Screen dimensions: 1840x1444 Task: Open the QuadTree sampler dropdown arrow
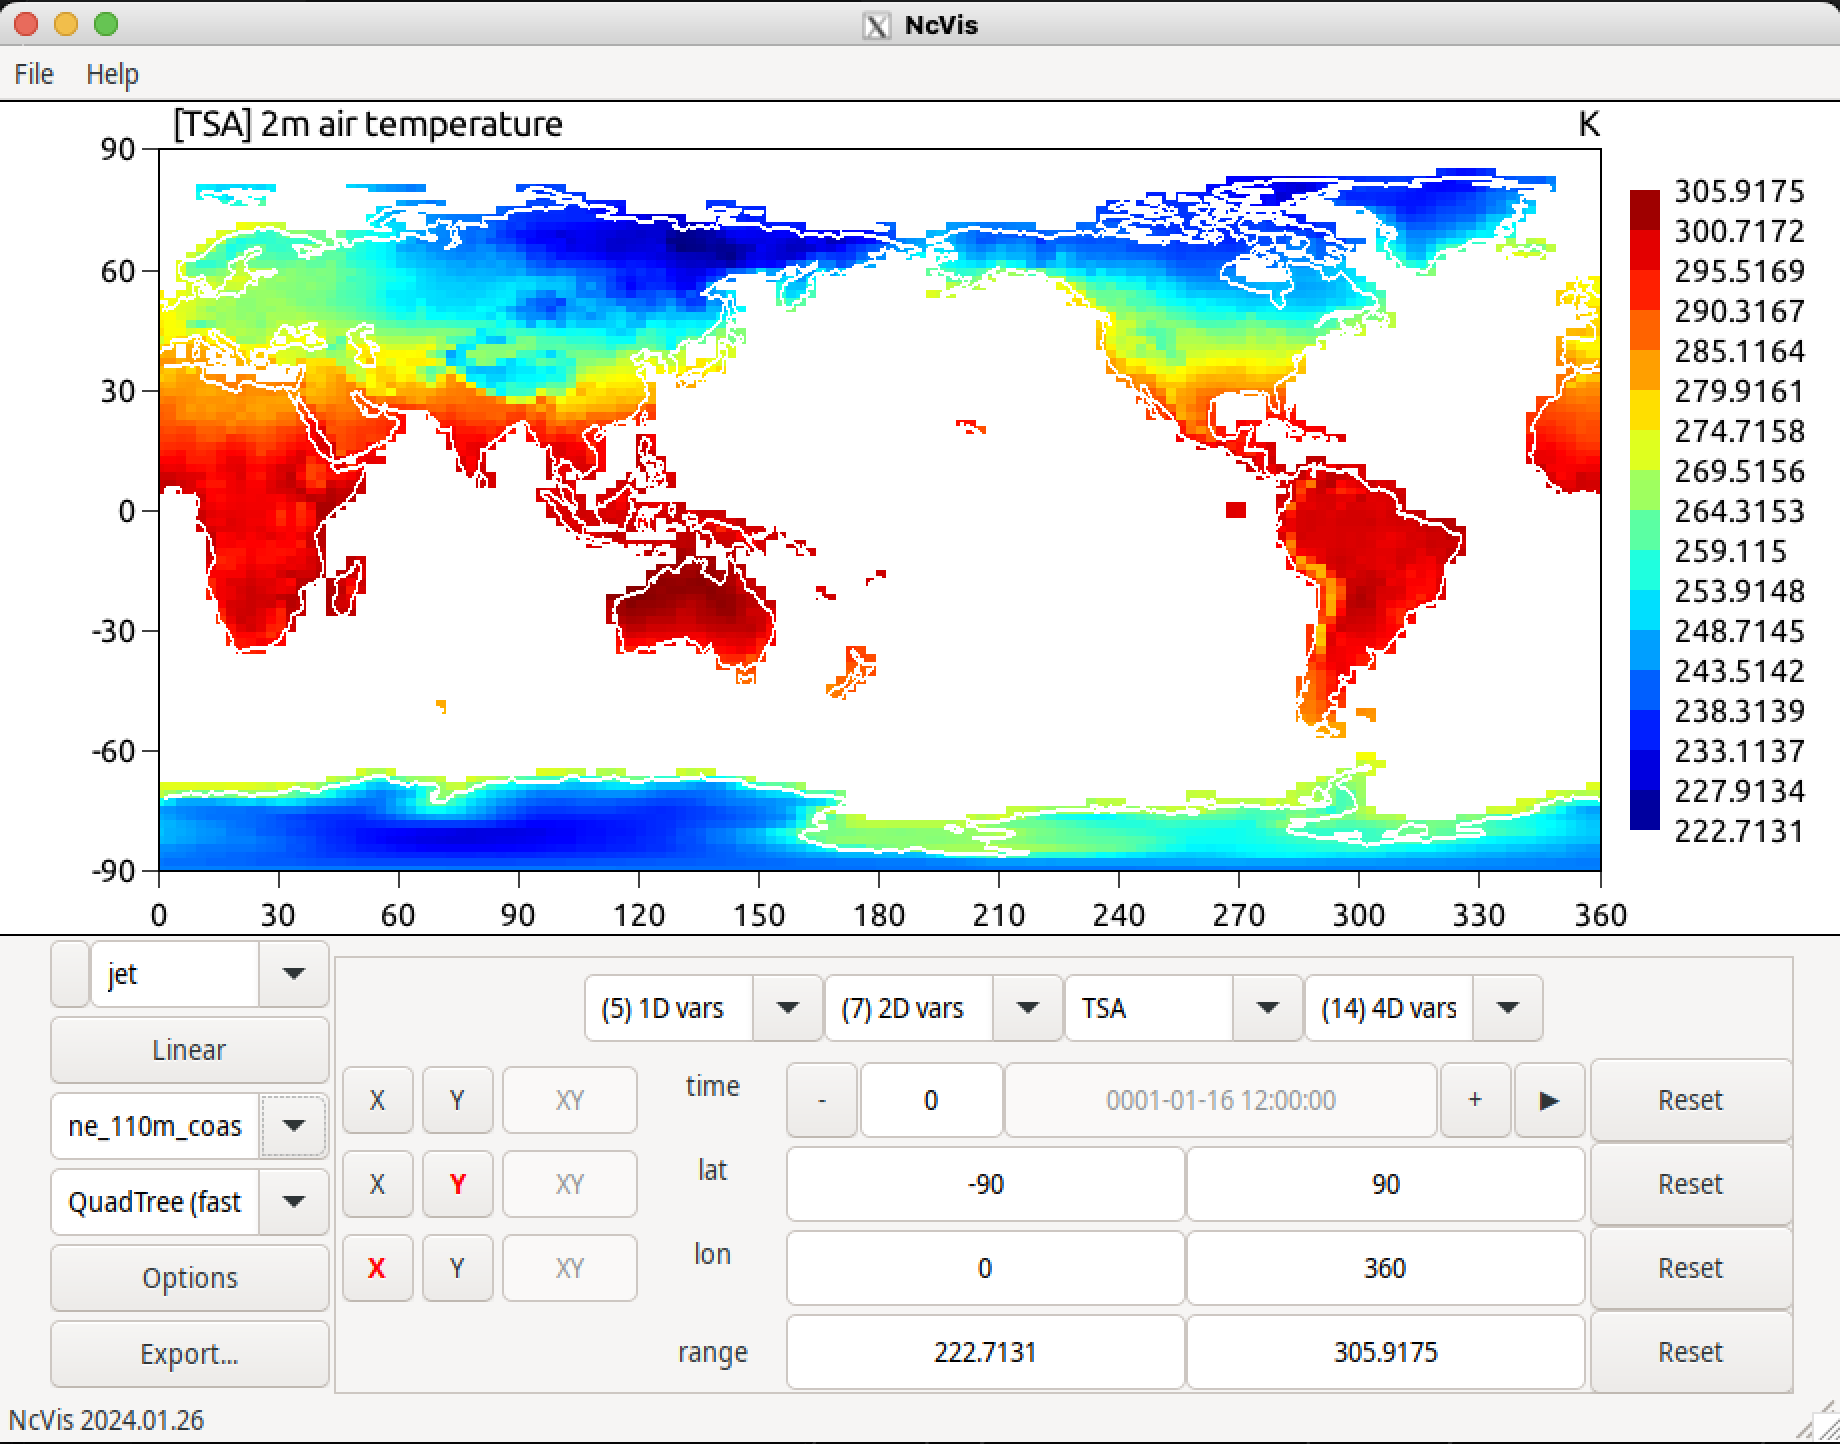tap(293, 1202)
